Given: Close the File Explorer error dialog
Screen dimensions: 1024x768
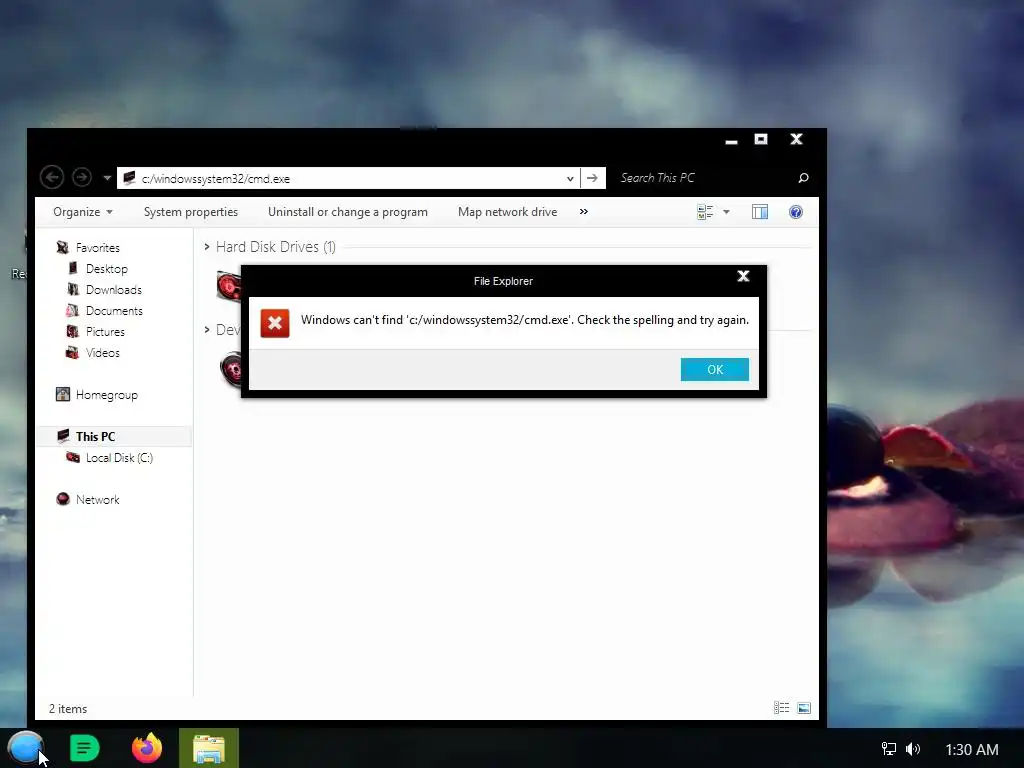Looking at the screenshot, I should [743, 276].
